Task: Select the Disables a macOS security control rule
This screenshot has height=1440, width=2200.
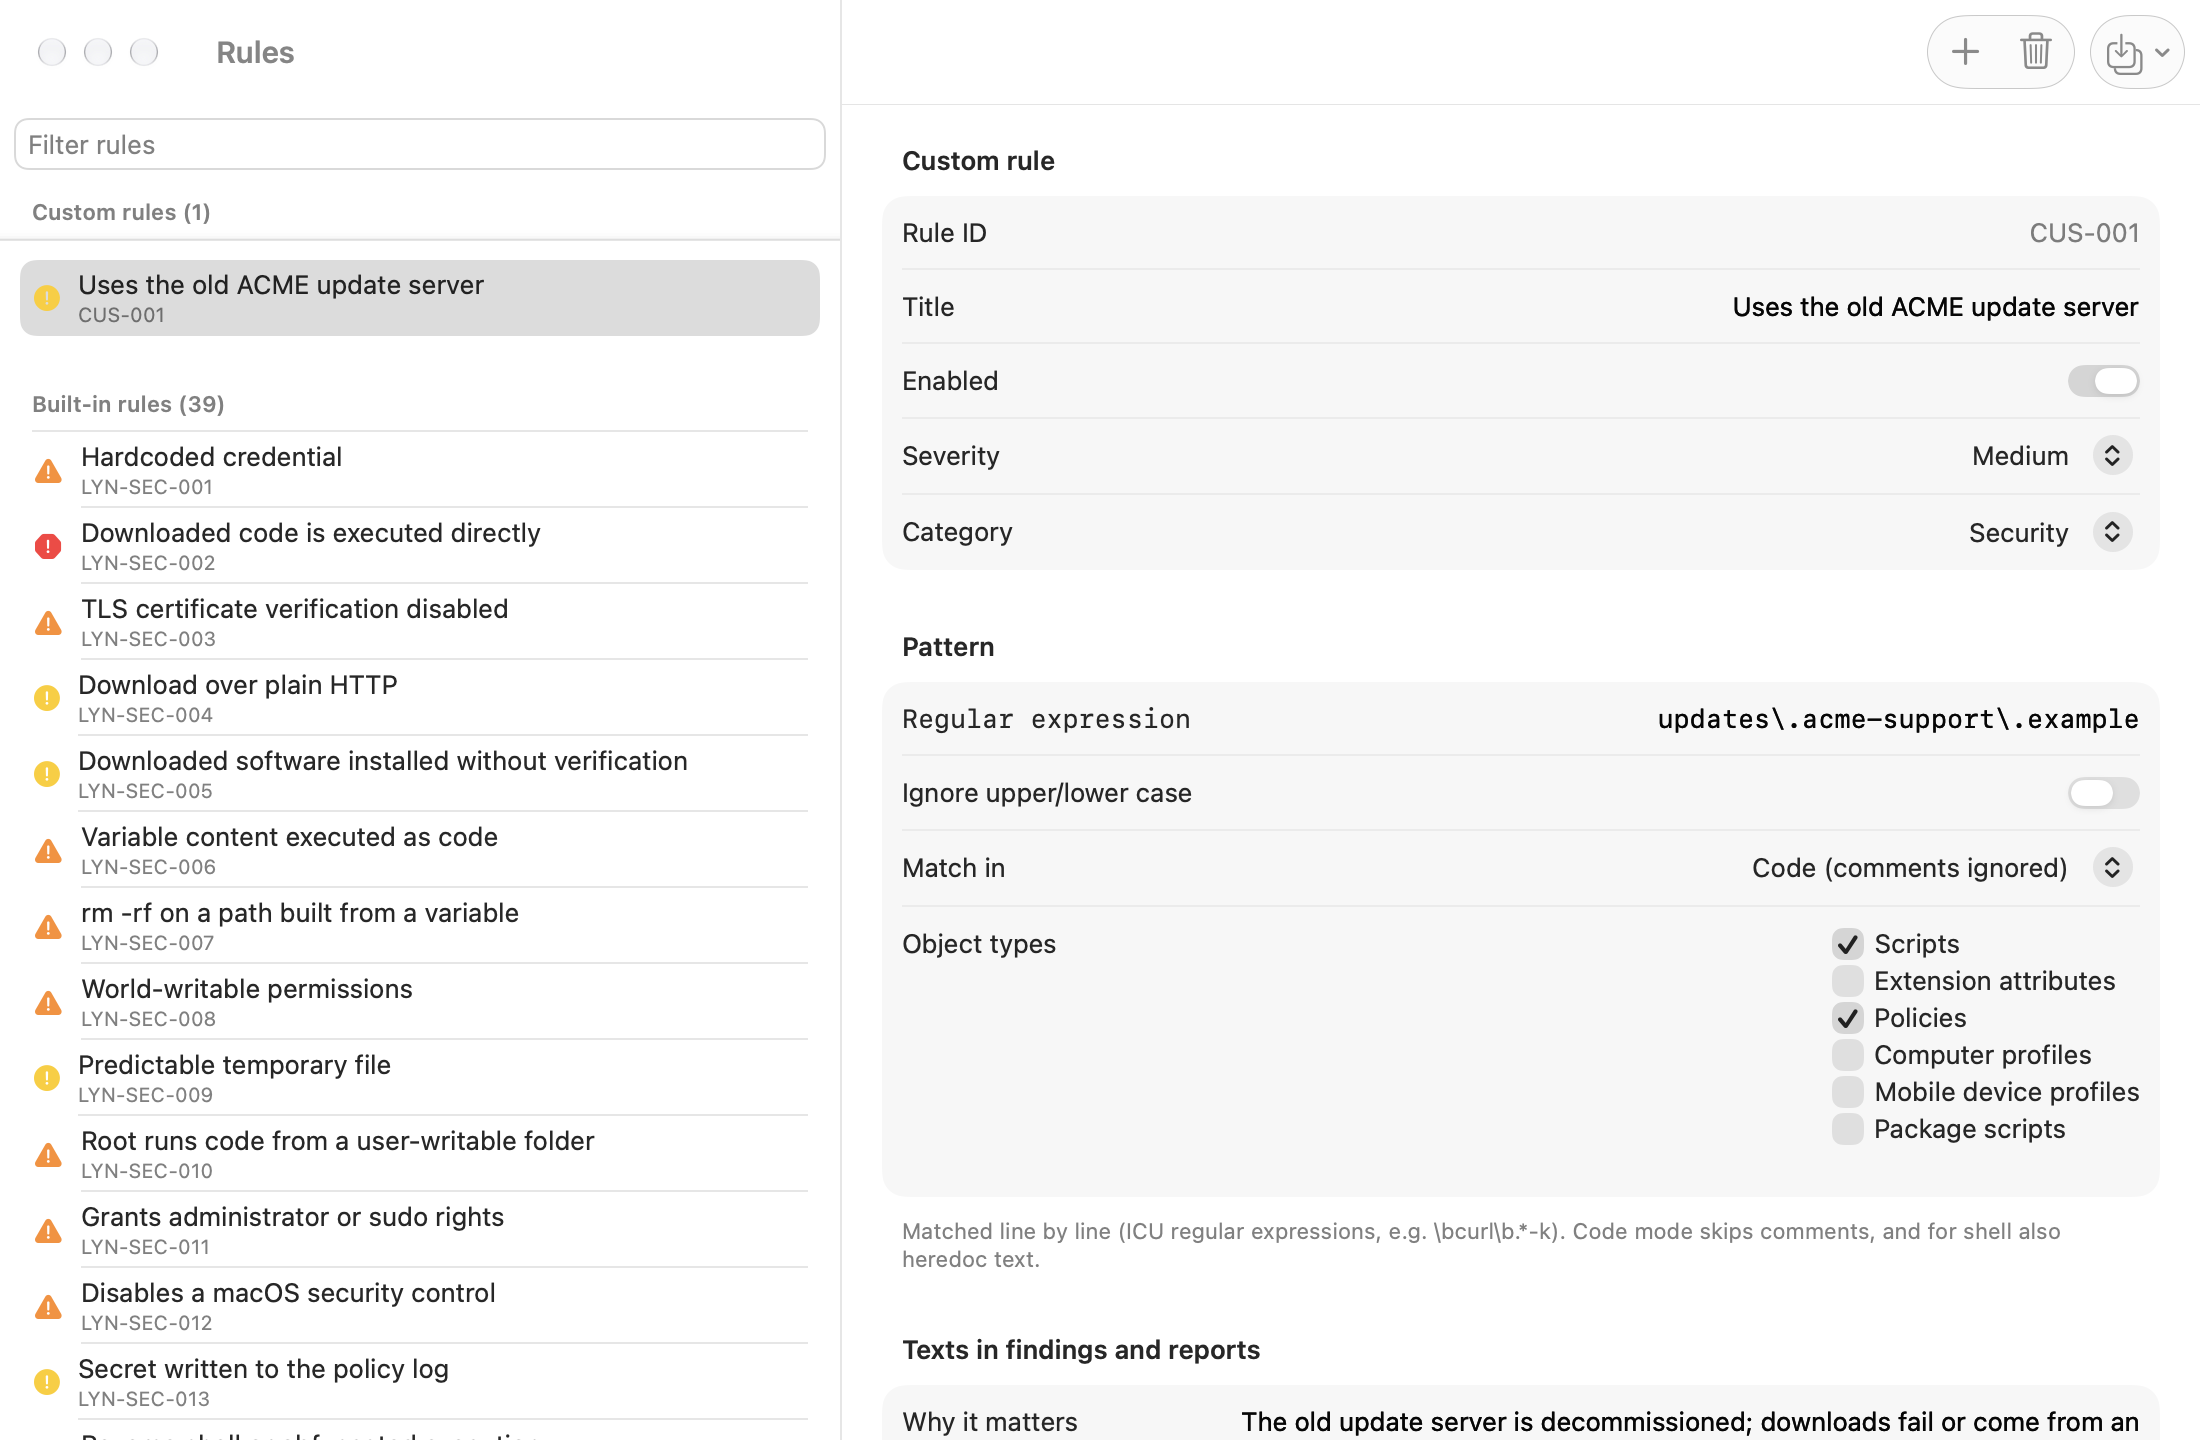Action: [420, 1306]
